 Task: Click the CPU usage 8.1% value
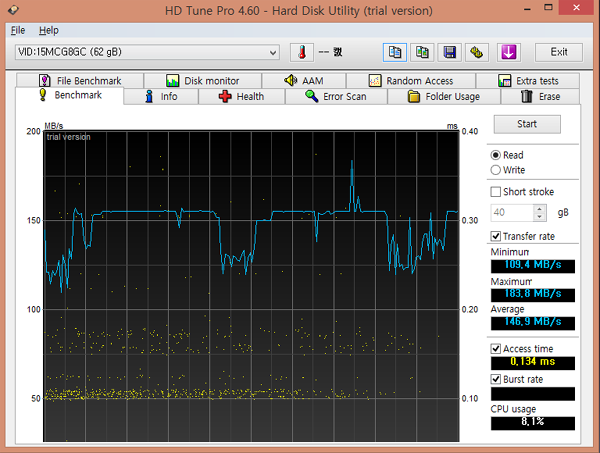(533, 423)
